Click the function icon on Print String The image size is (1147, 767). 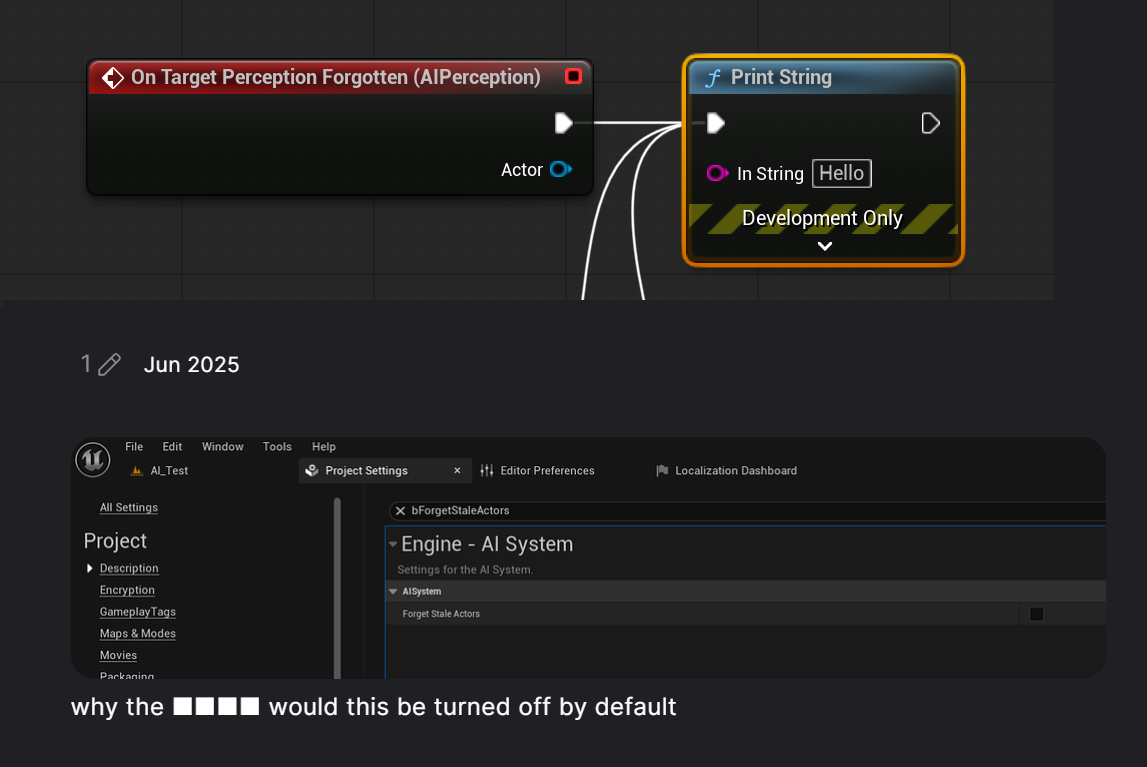coord(713,78)
